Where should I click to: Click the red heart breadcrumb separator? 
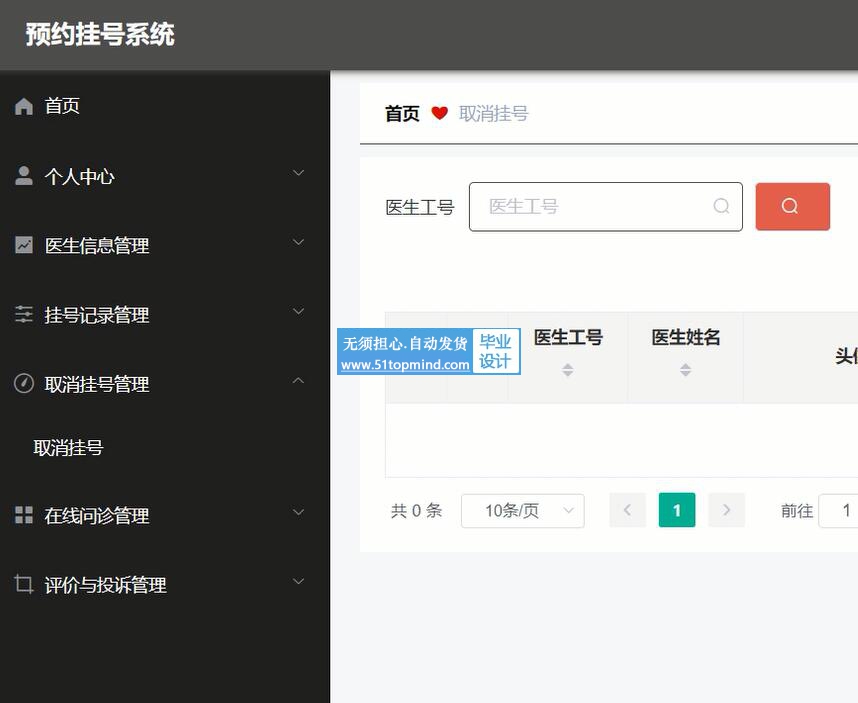(439, 113)
